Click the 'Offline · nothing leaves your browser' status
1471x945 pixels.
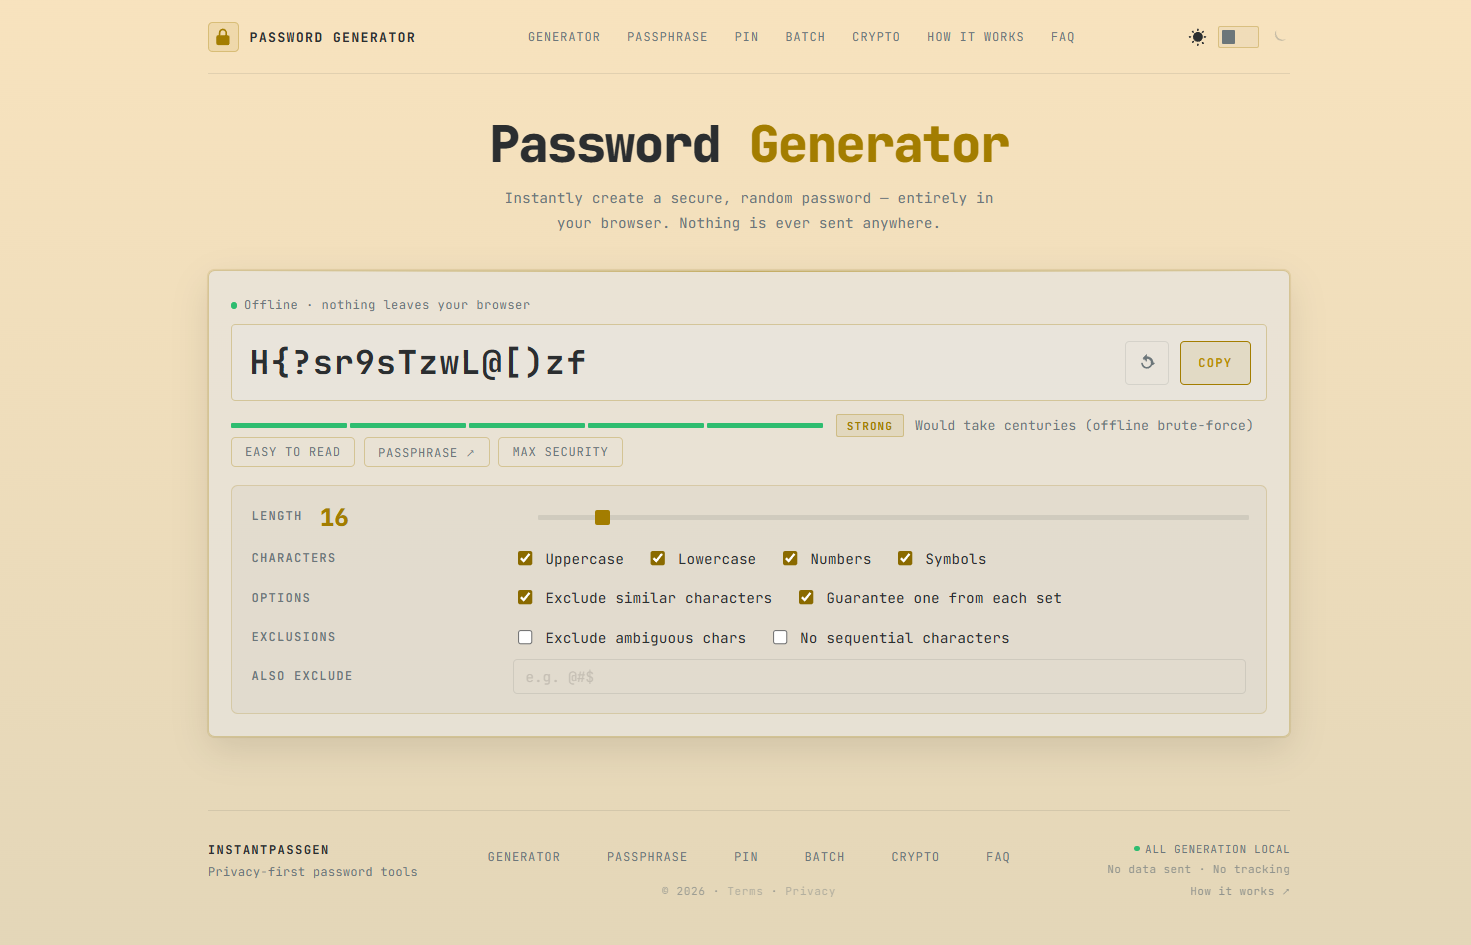click(381, 305)
